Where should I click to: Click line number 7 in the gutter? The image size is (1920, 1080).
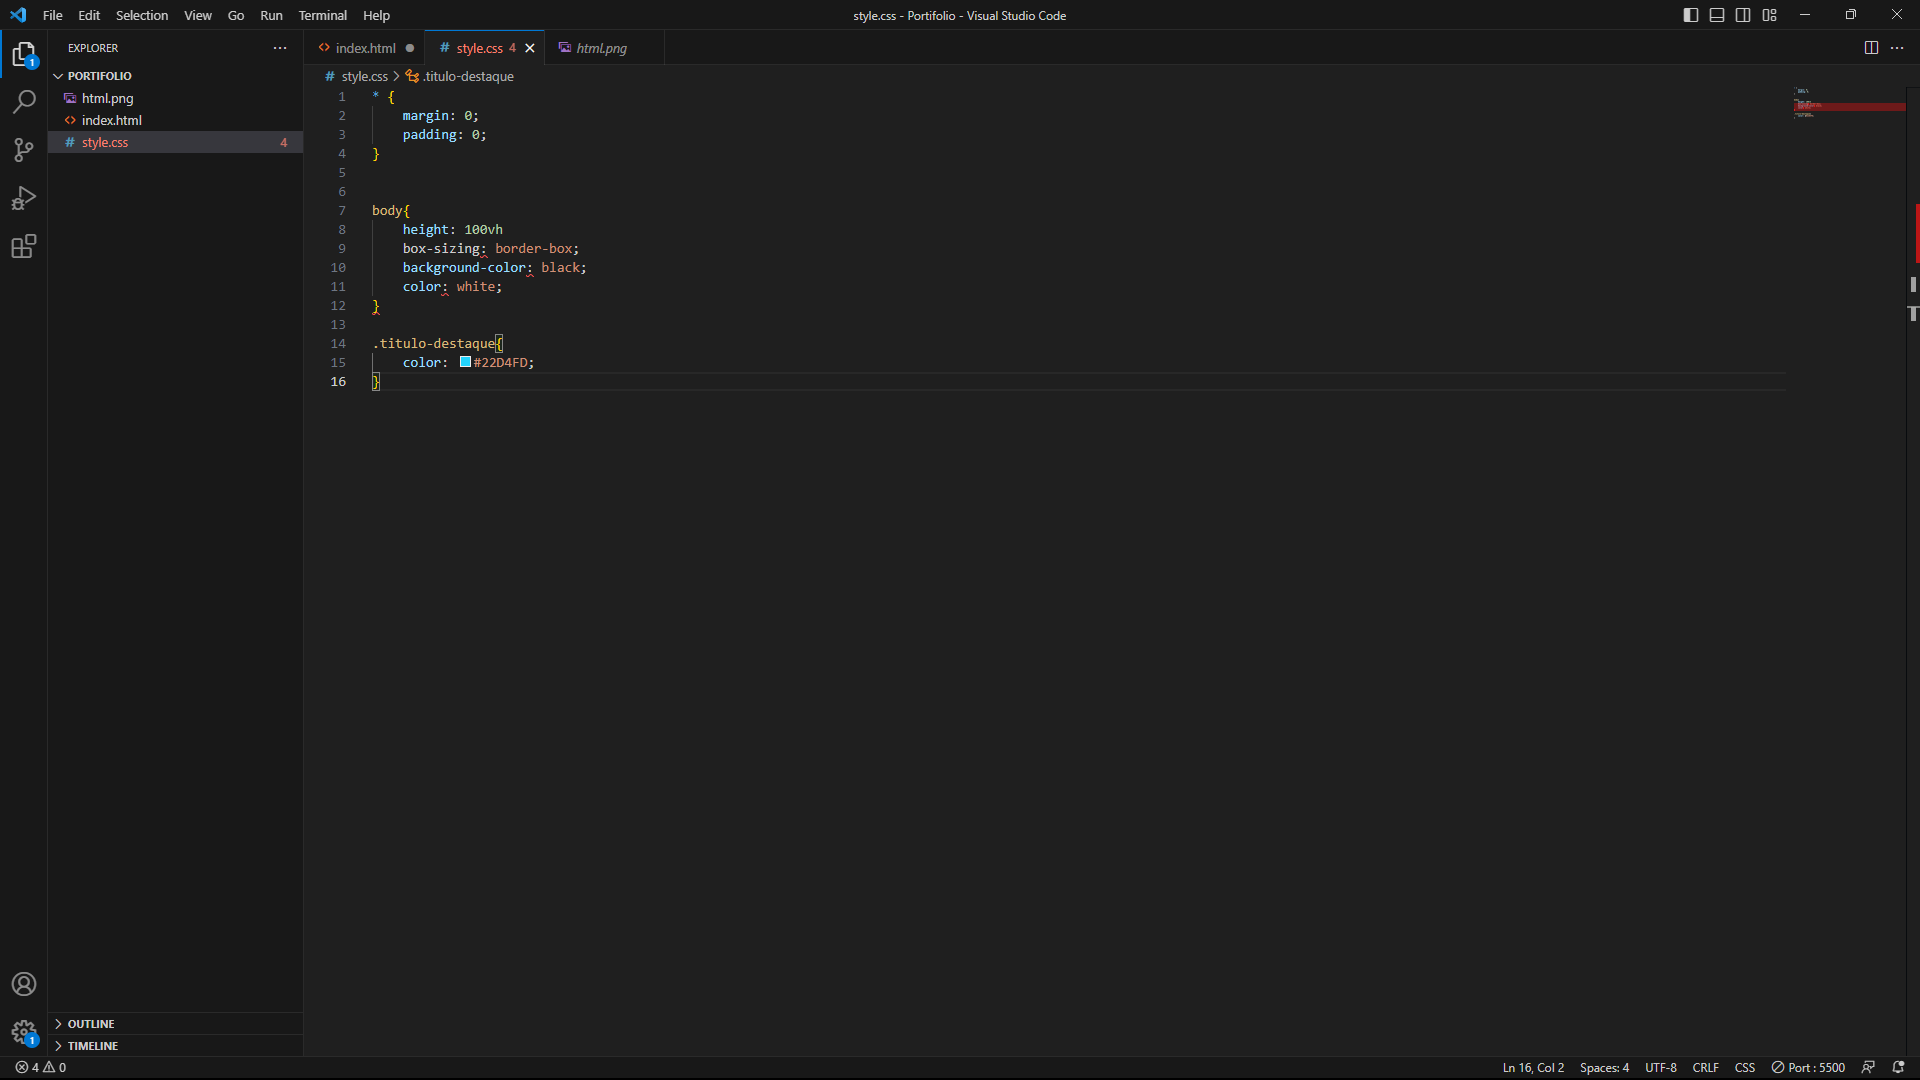click(x=342, y=210)
